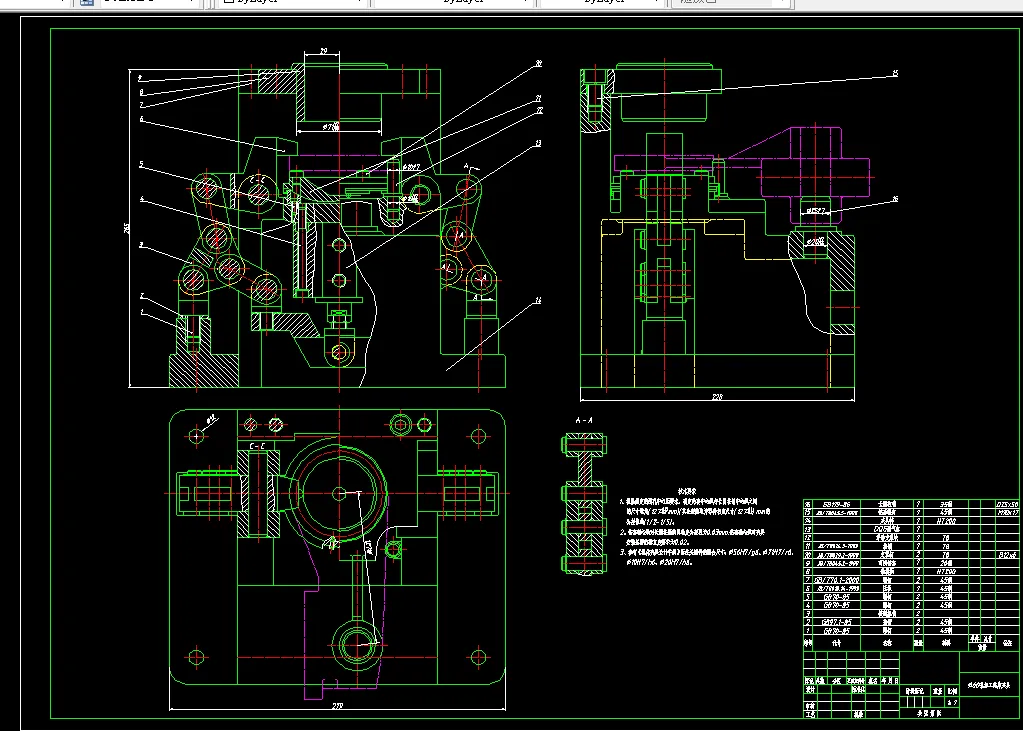Viewport: 1023px width, 731px height.
Task: Select part balloon number 5 on the left
Action: click(x=141, y=164)
